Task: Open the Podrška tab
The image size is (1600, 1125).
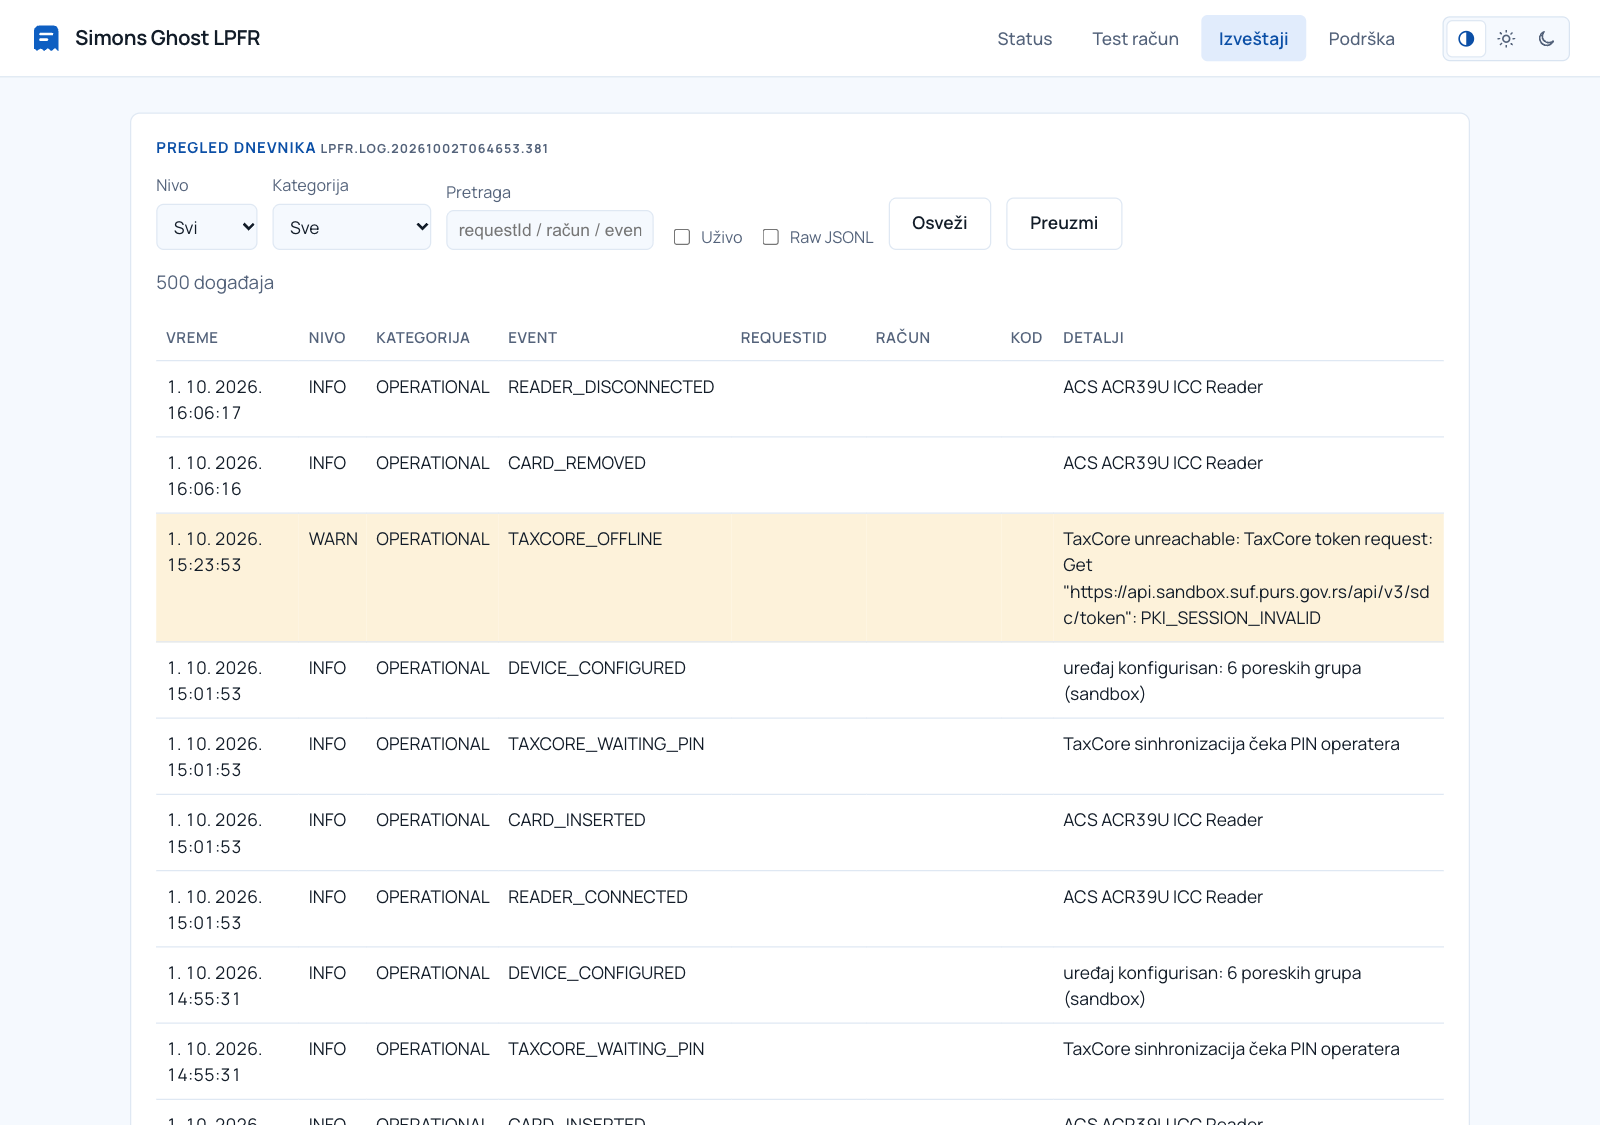Action: pyautogui.click(x=1361, y=39)
